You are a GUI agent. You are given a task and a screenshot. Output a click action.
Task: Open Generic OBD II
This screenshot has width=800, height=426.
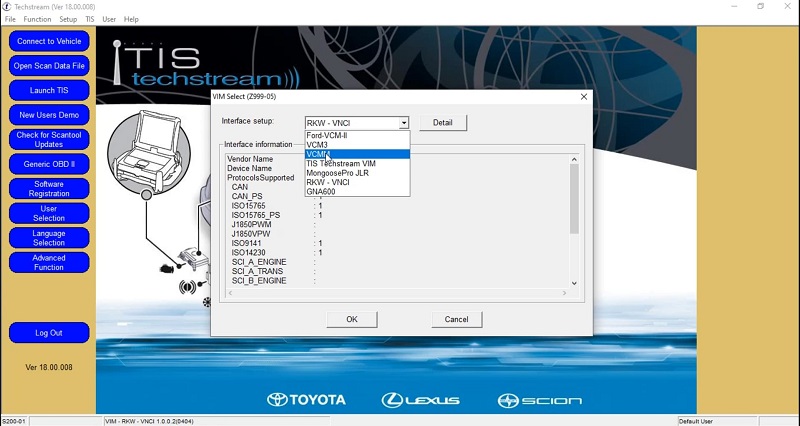[49, 164]
